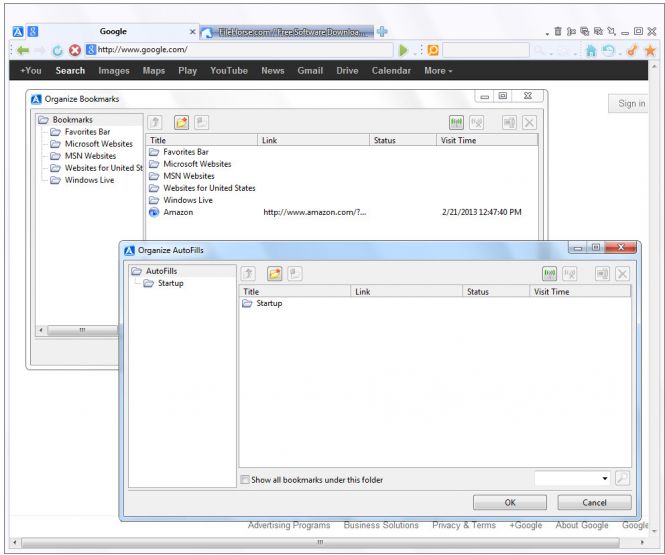Click the Link column header in Organize Bookmarks
The height and width of the screenshot is (555, 665).
tap(313, 140)
